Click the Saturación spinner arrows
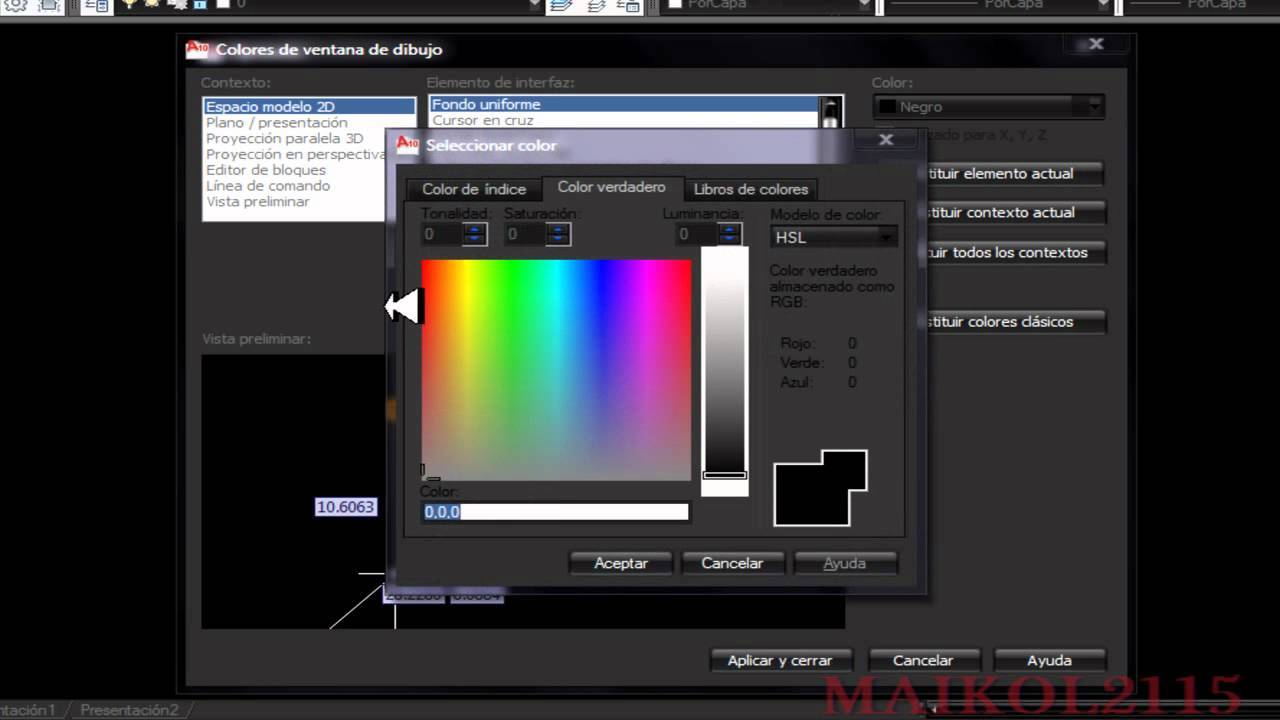 (559, 234)
